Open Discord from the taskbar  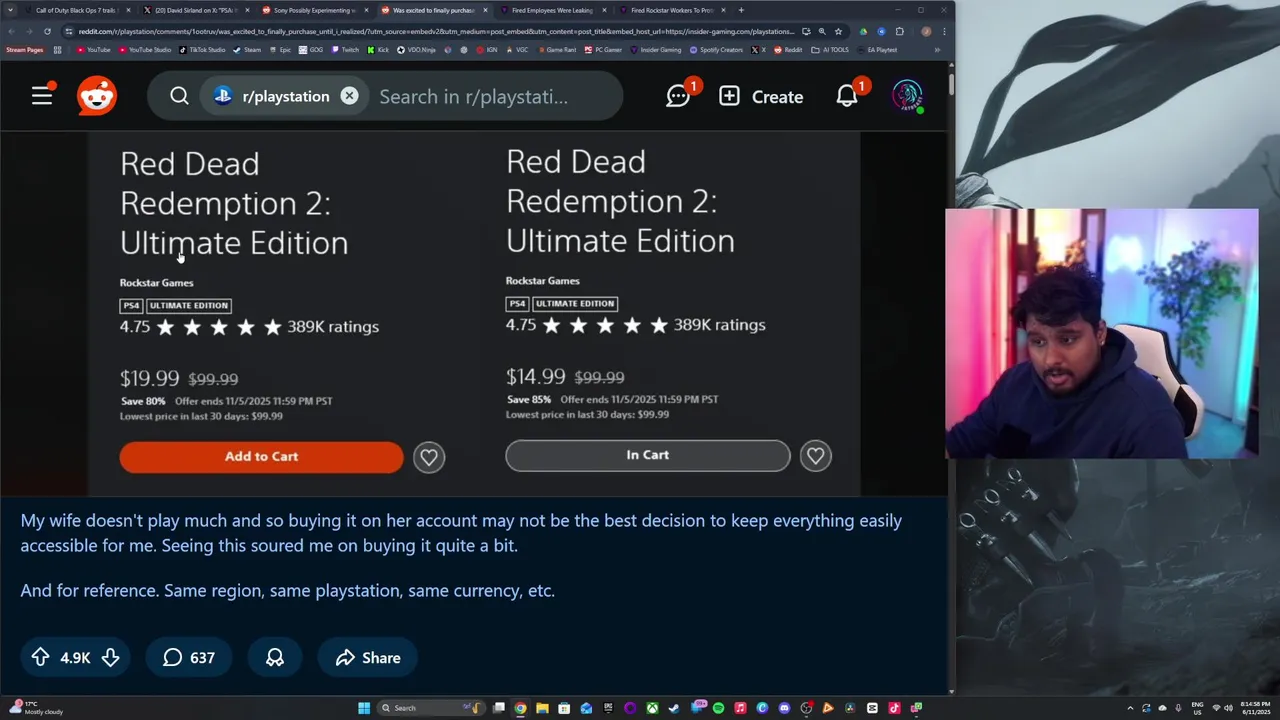tap(784, 708)
